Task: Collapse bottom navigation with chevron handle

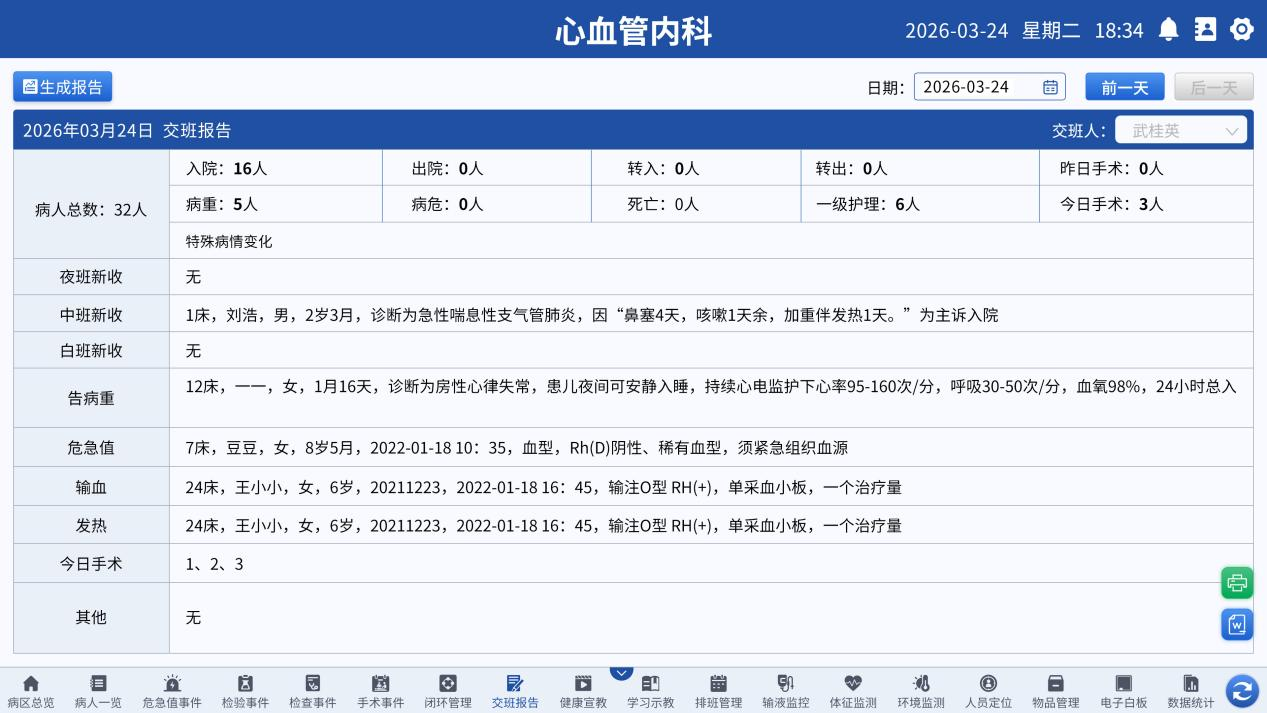Action: [621, 673]
